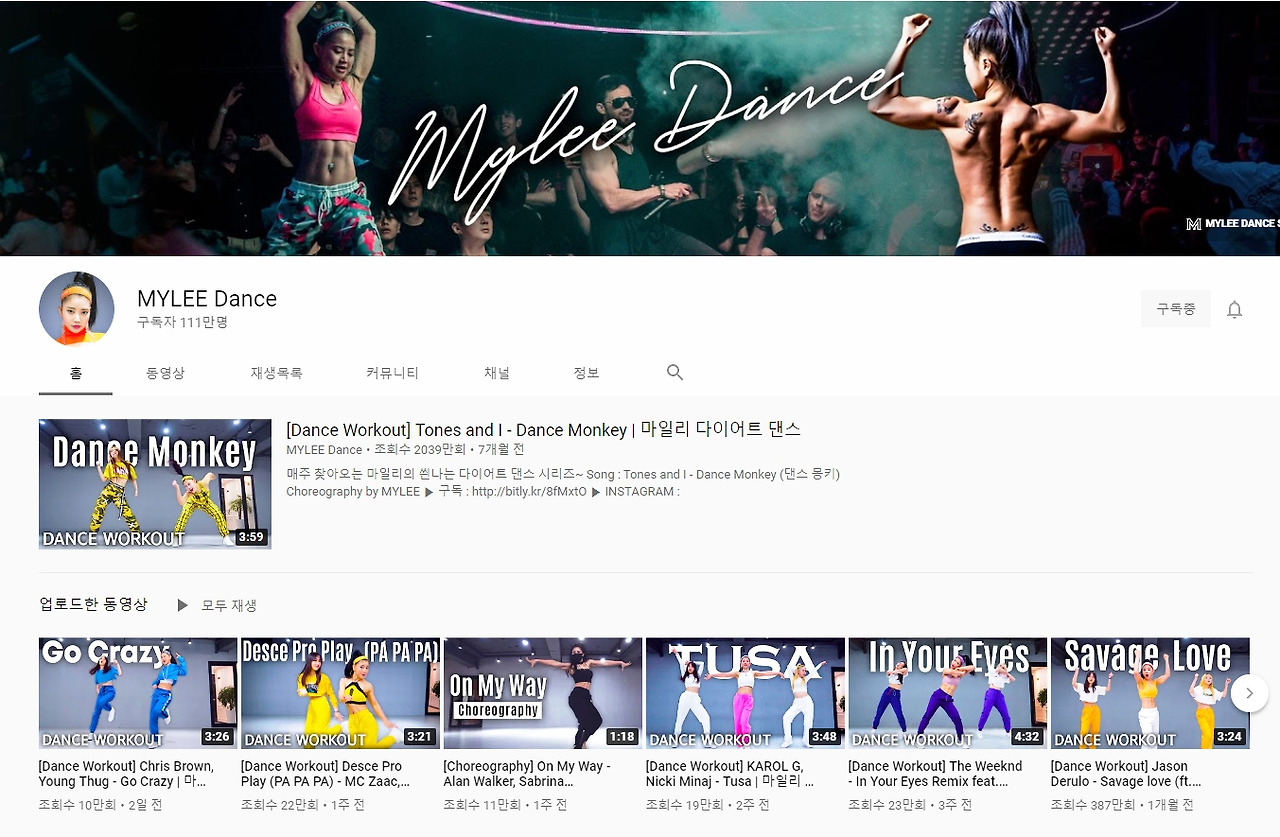Open the channel search magnifier icon
Image resolution: width=1280 pixels, height=837 pixels.
(675, 372)
